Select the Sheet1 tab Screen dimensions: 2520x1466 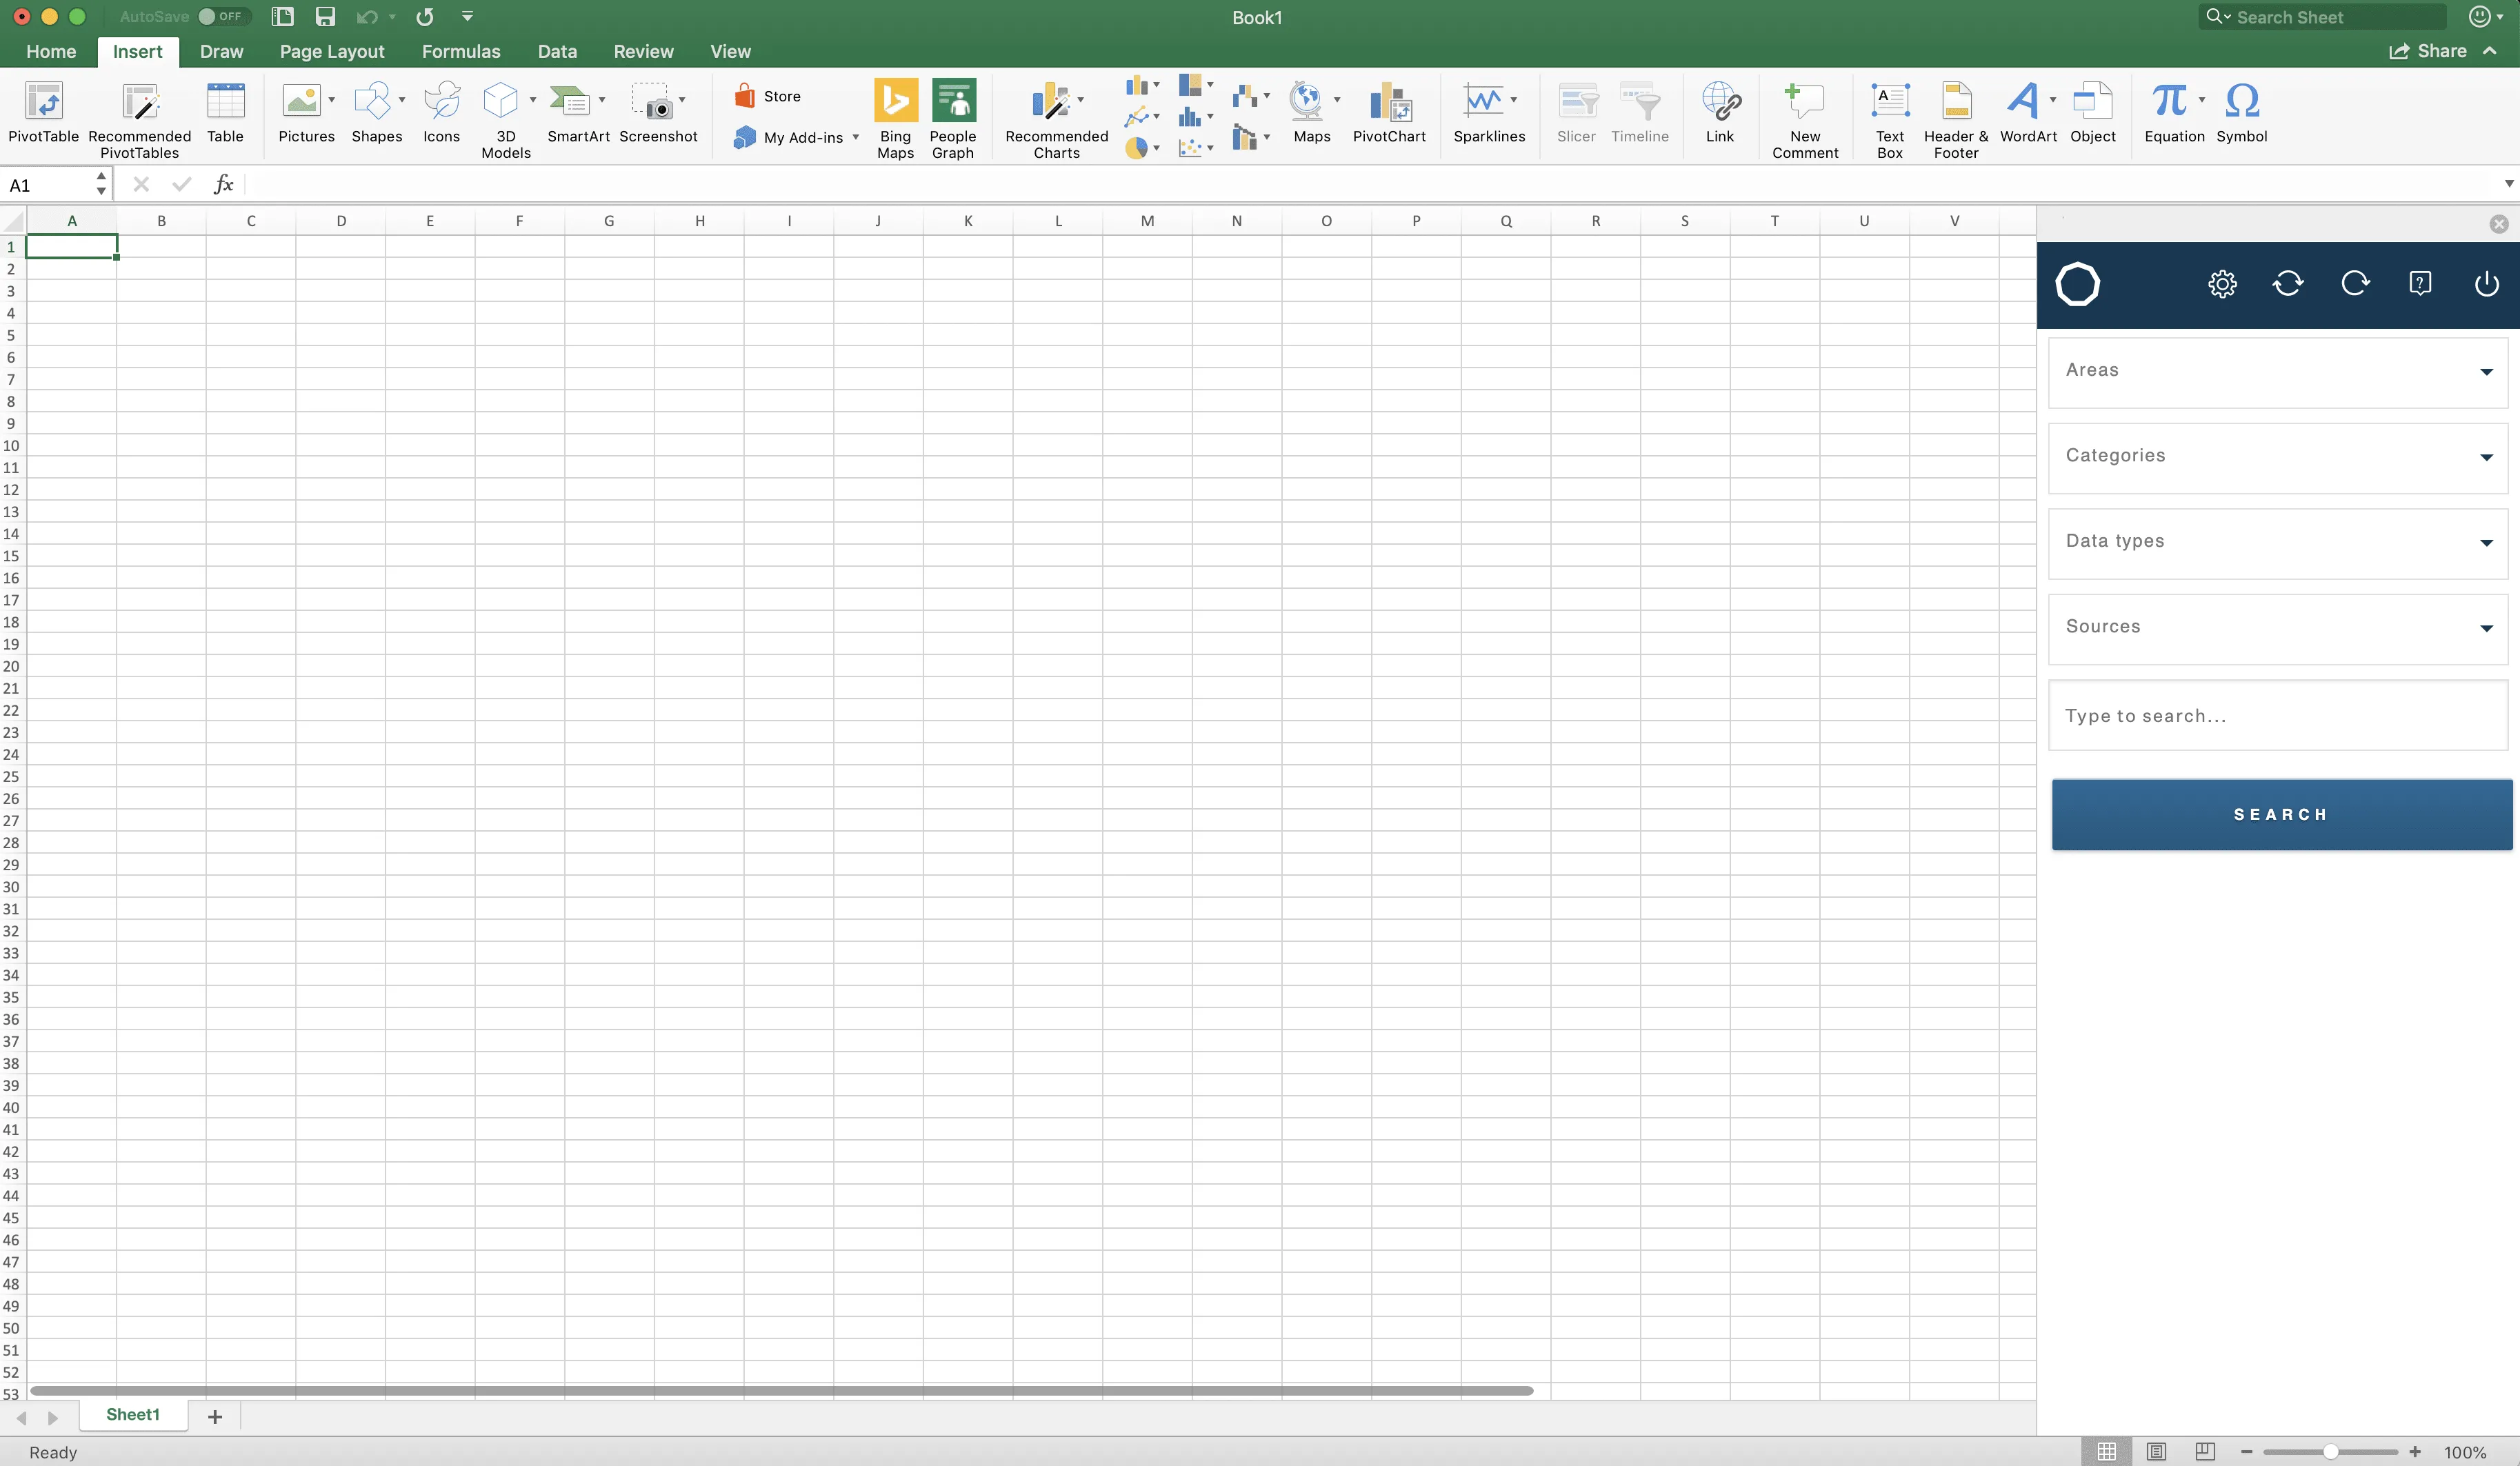tap(133, 1414)
